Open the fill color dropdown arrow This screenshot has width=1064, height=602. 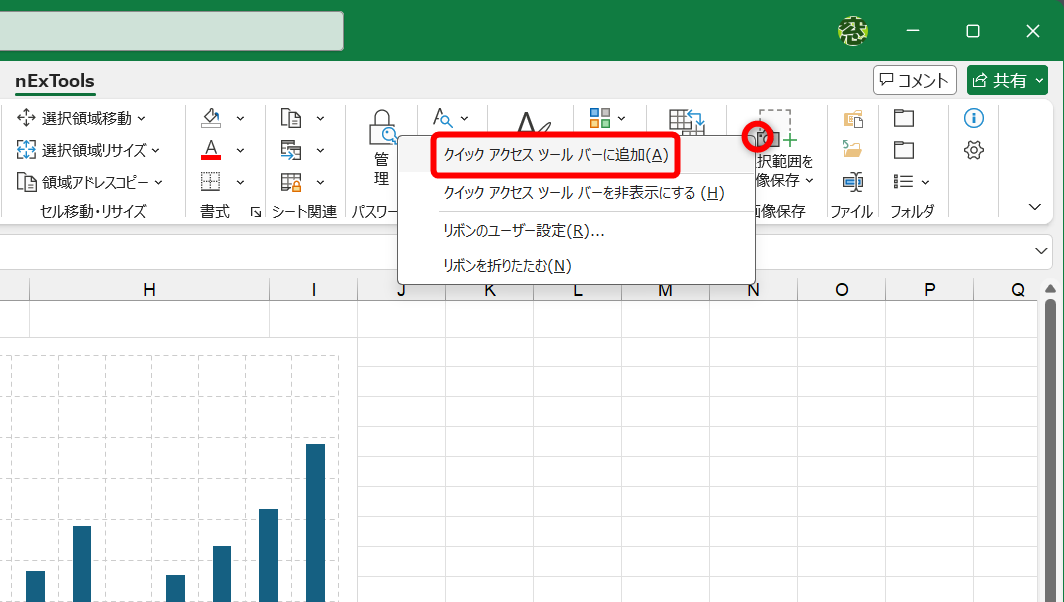pyautogui.click(x=240, y=119)
